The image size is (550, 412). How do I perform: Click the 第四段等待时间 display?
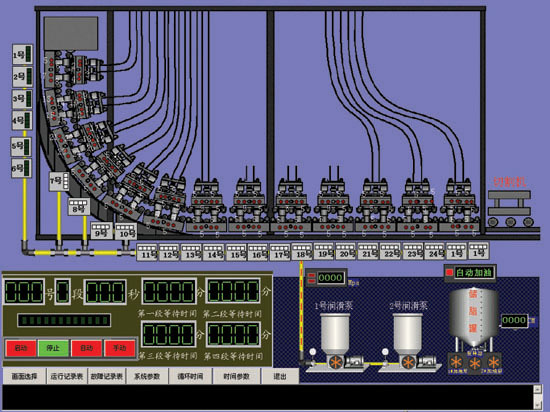pos(233,335)
